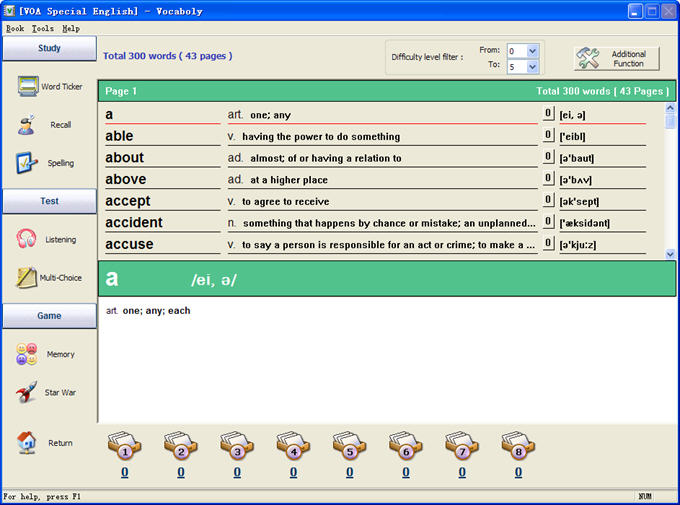The image size is (680, 505).
Task: Click difficulty level box for 'able'
Action: tap(548, 135)
